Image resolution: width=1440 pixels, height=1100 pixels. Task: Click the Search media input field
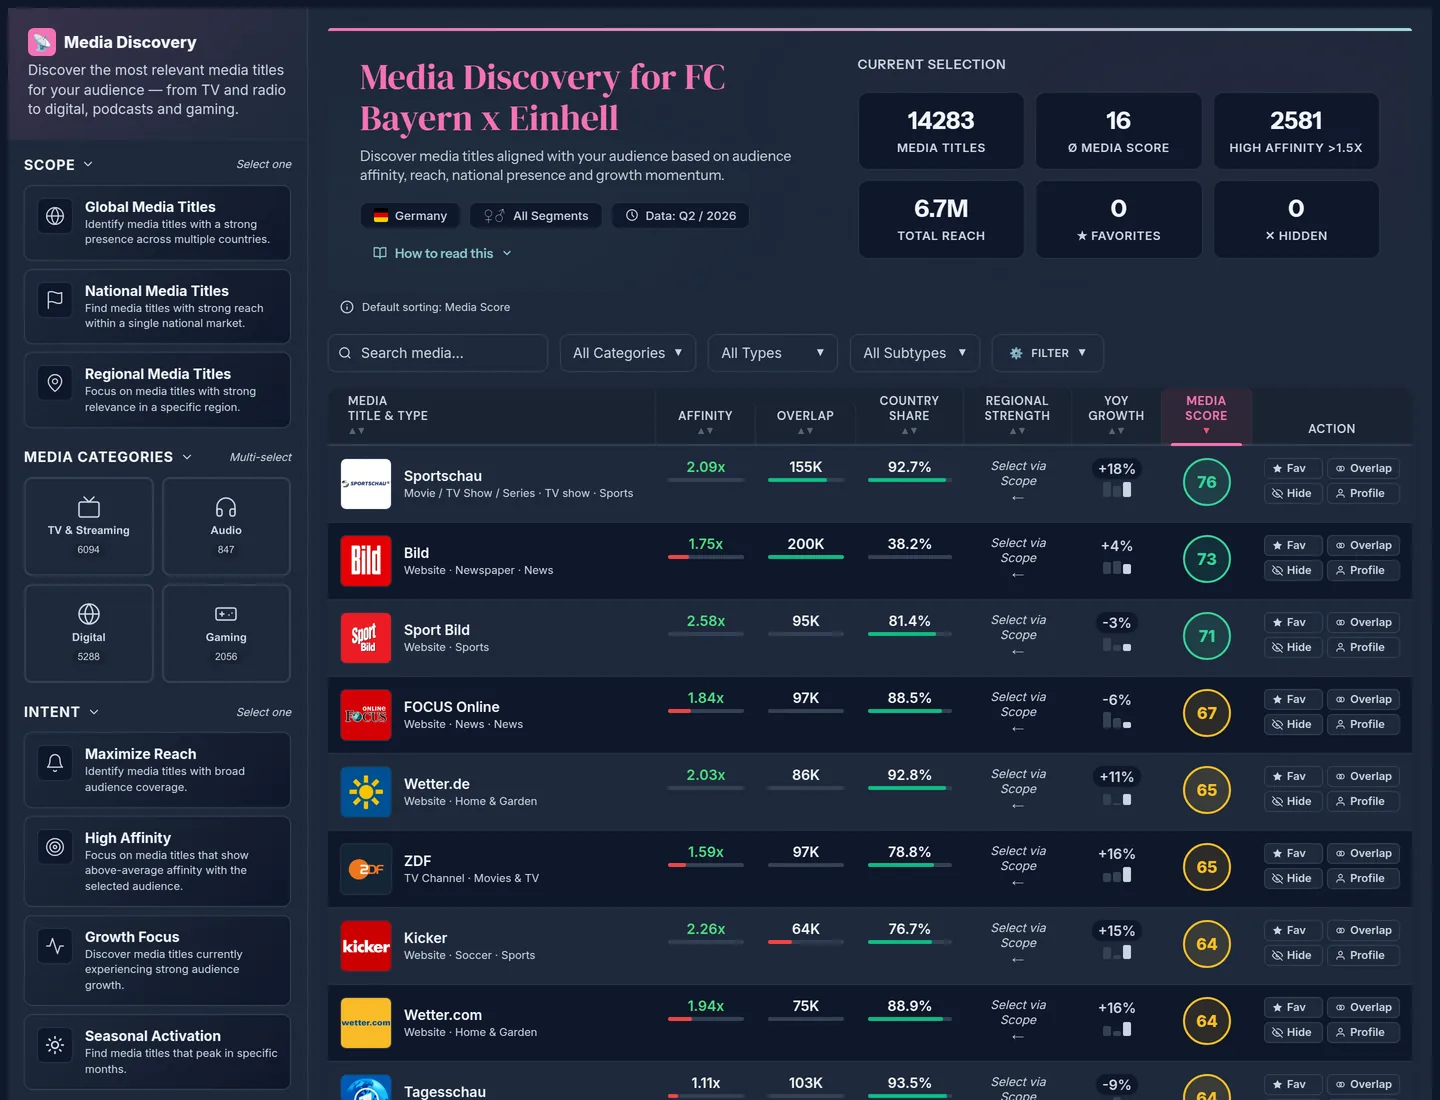[x=438, y=353]
